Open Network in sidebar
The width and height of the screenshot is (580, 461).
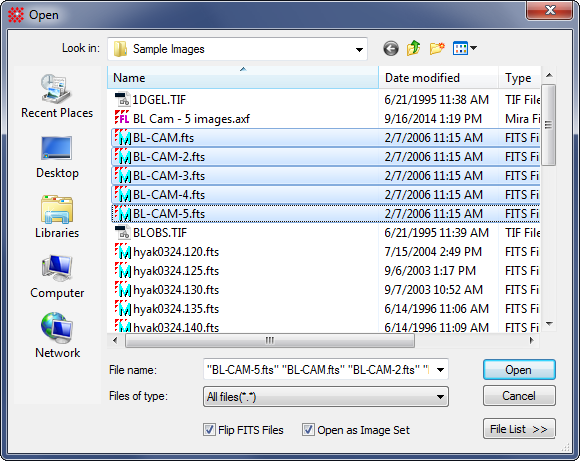[57, 336]
